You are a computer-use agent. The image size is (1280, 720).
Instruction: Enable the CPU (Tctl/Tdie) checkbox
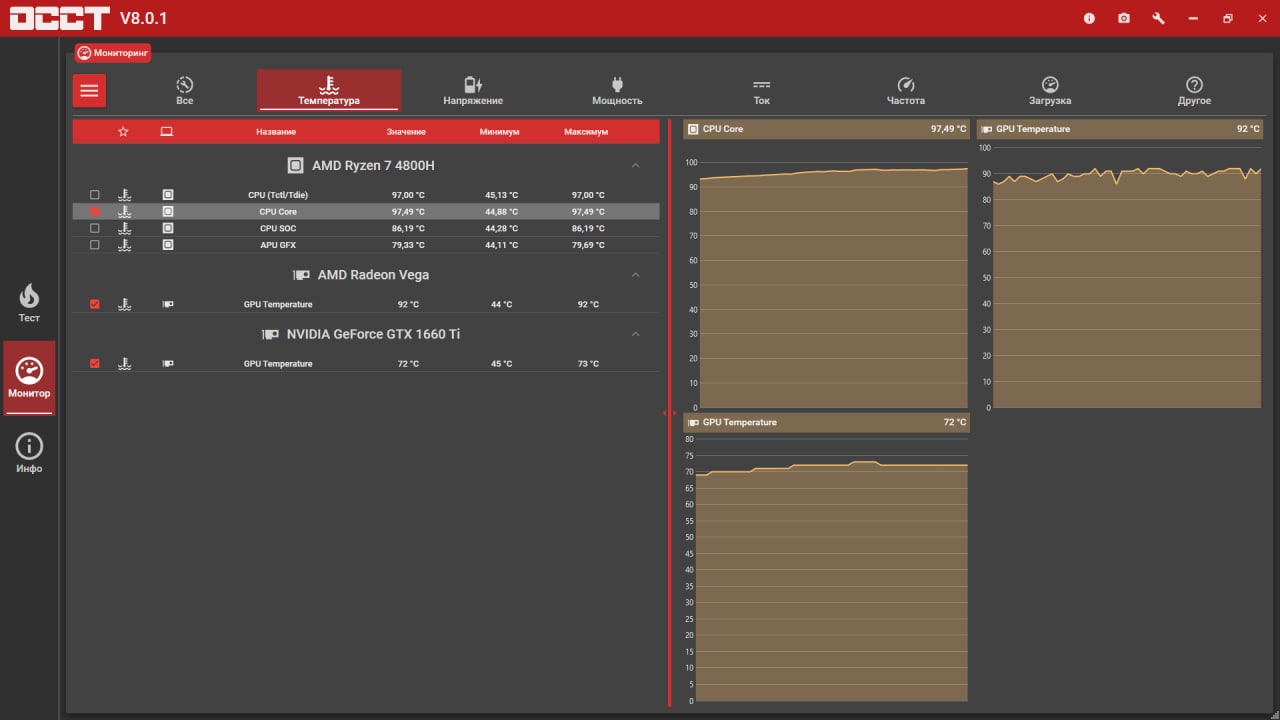tap(95, 195)
